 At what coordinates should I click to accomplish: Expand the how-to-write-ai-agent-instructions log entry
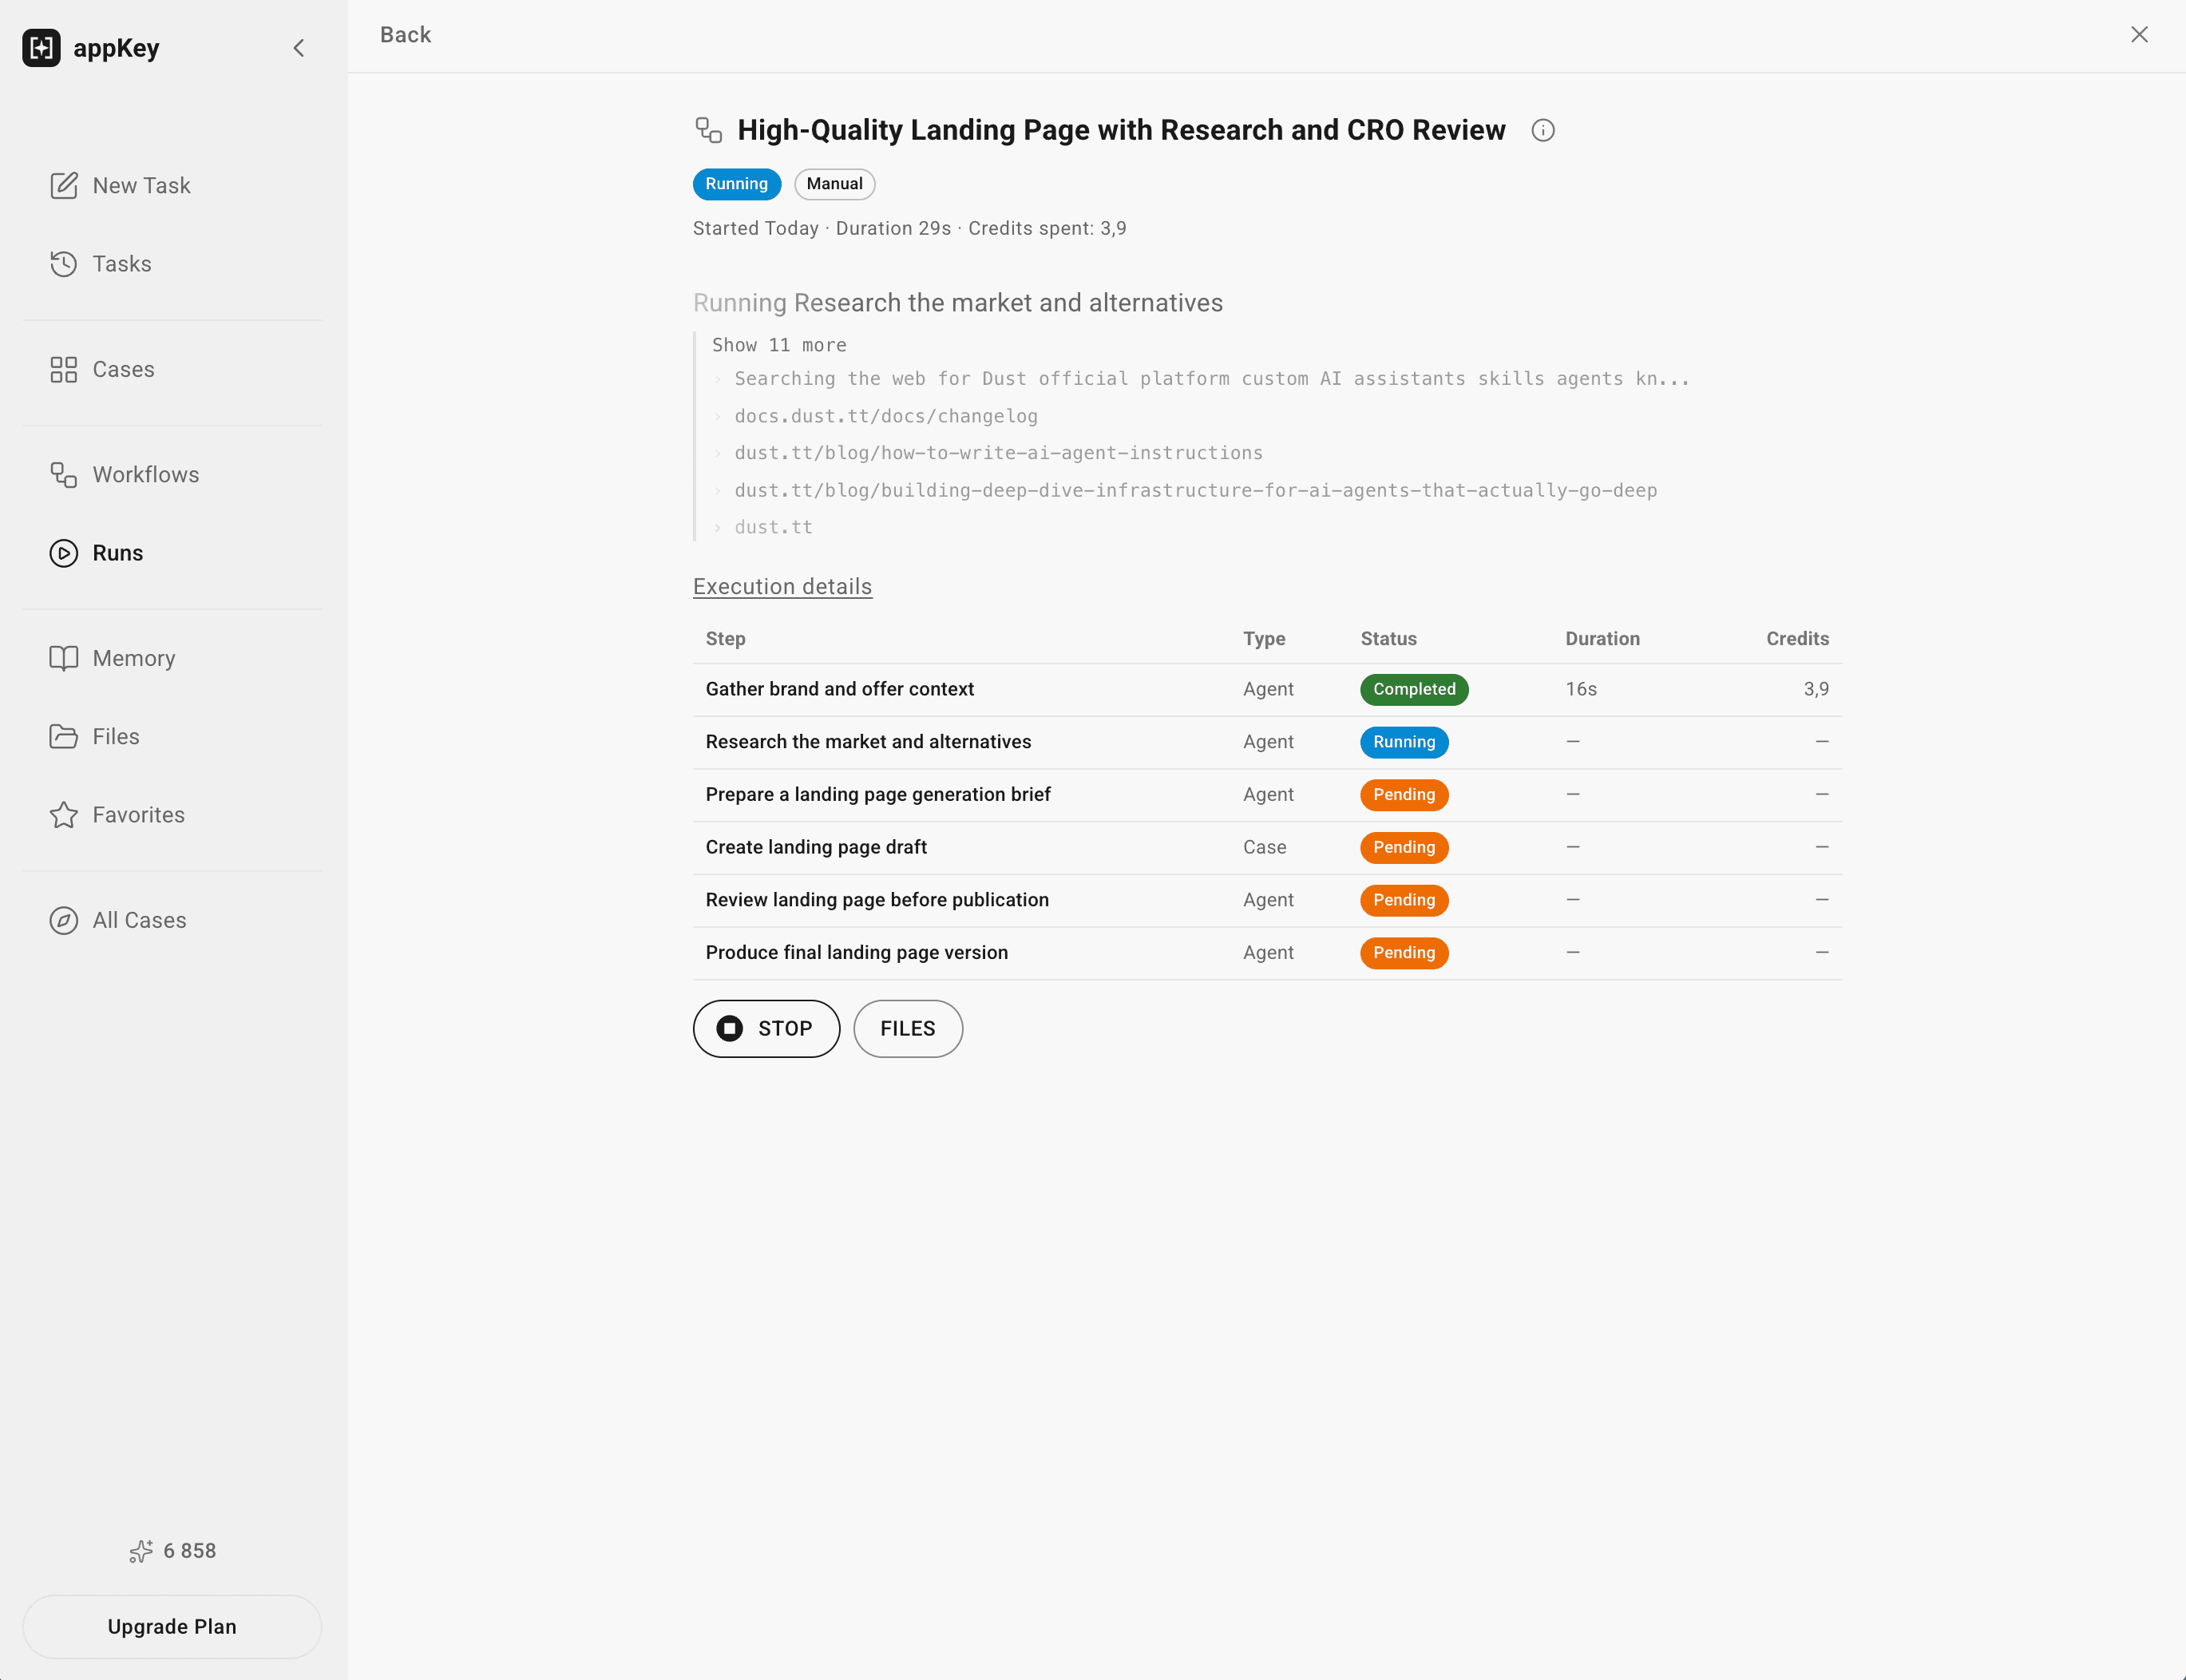[x=998, y=453]
